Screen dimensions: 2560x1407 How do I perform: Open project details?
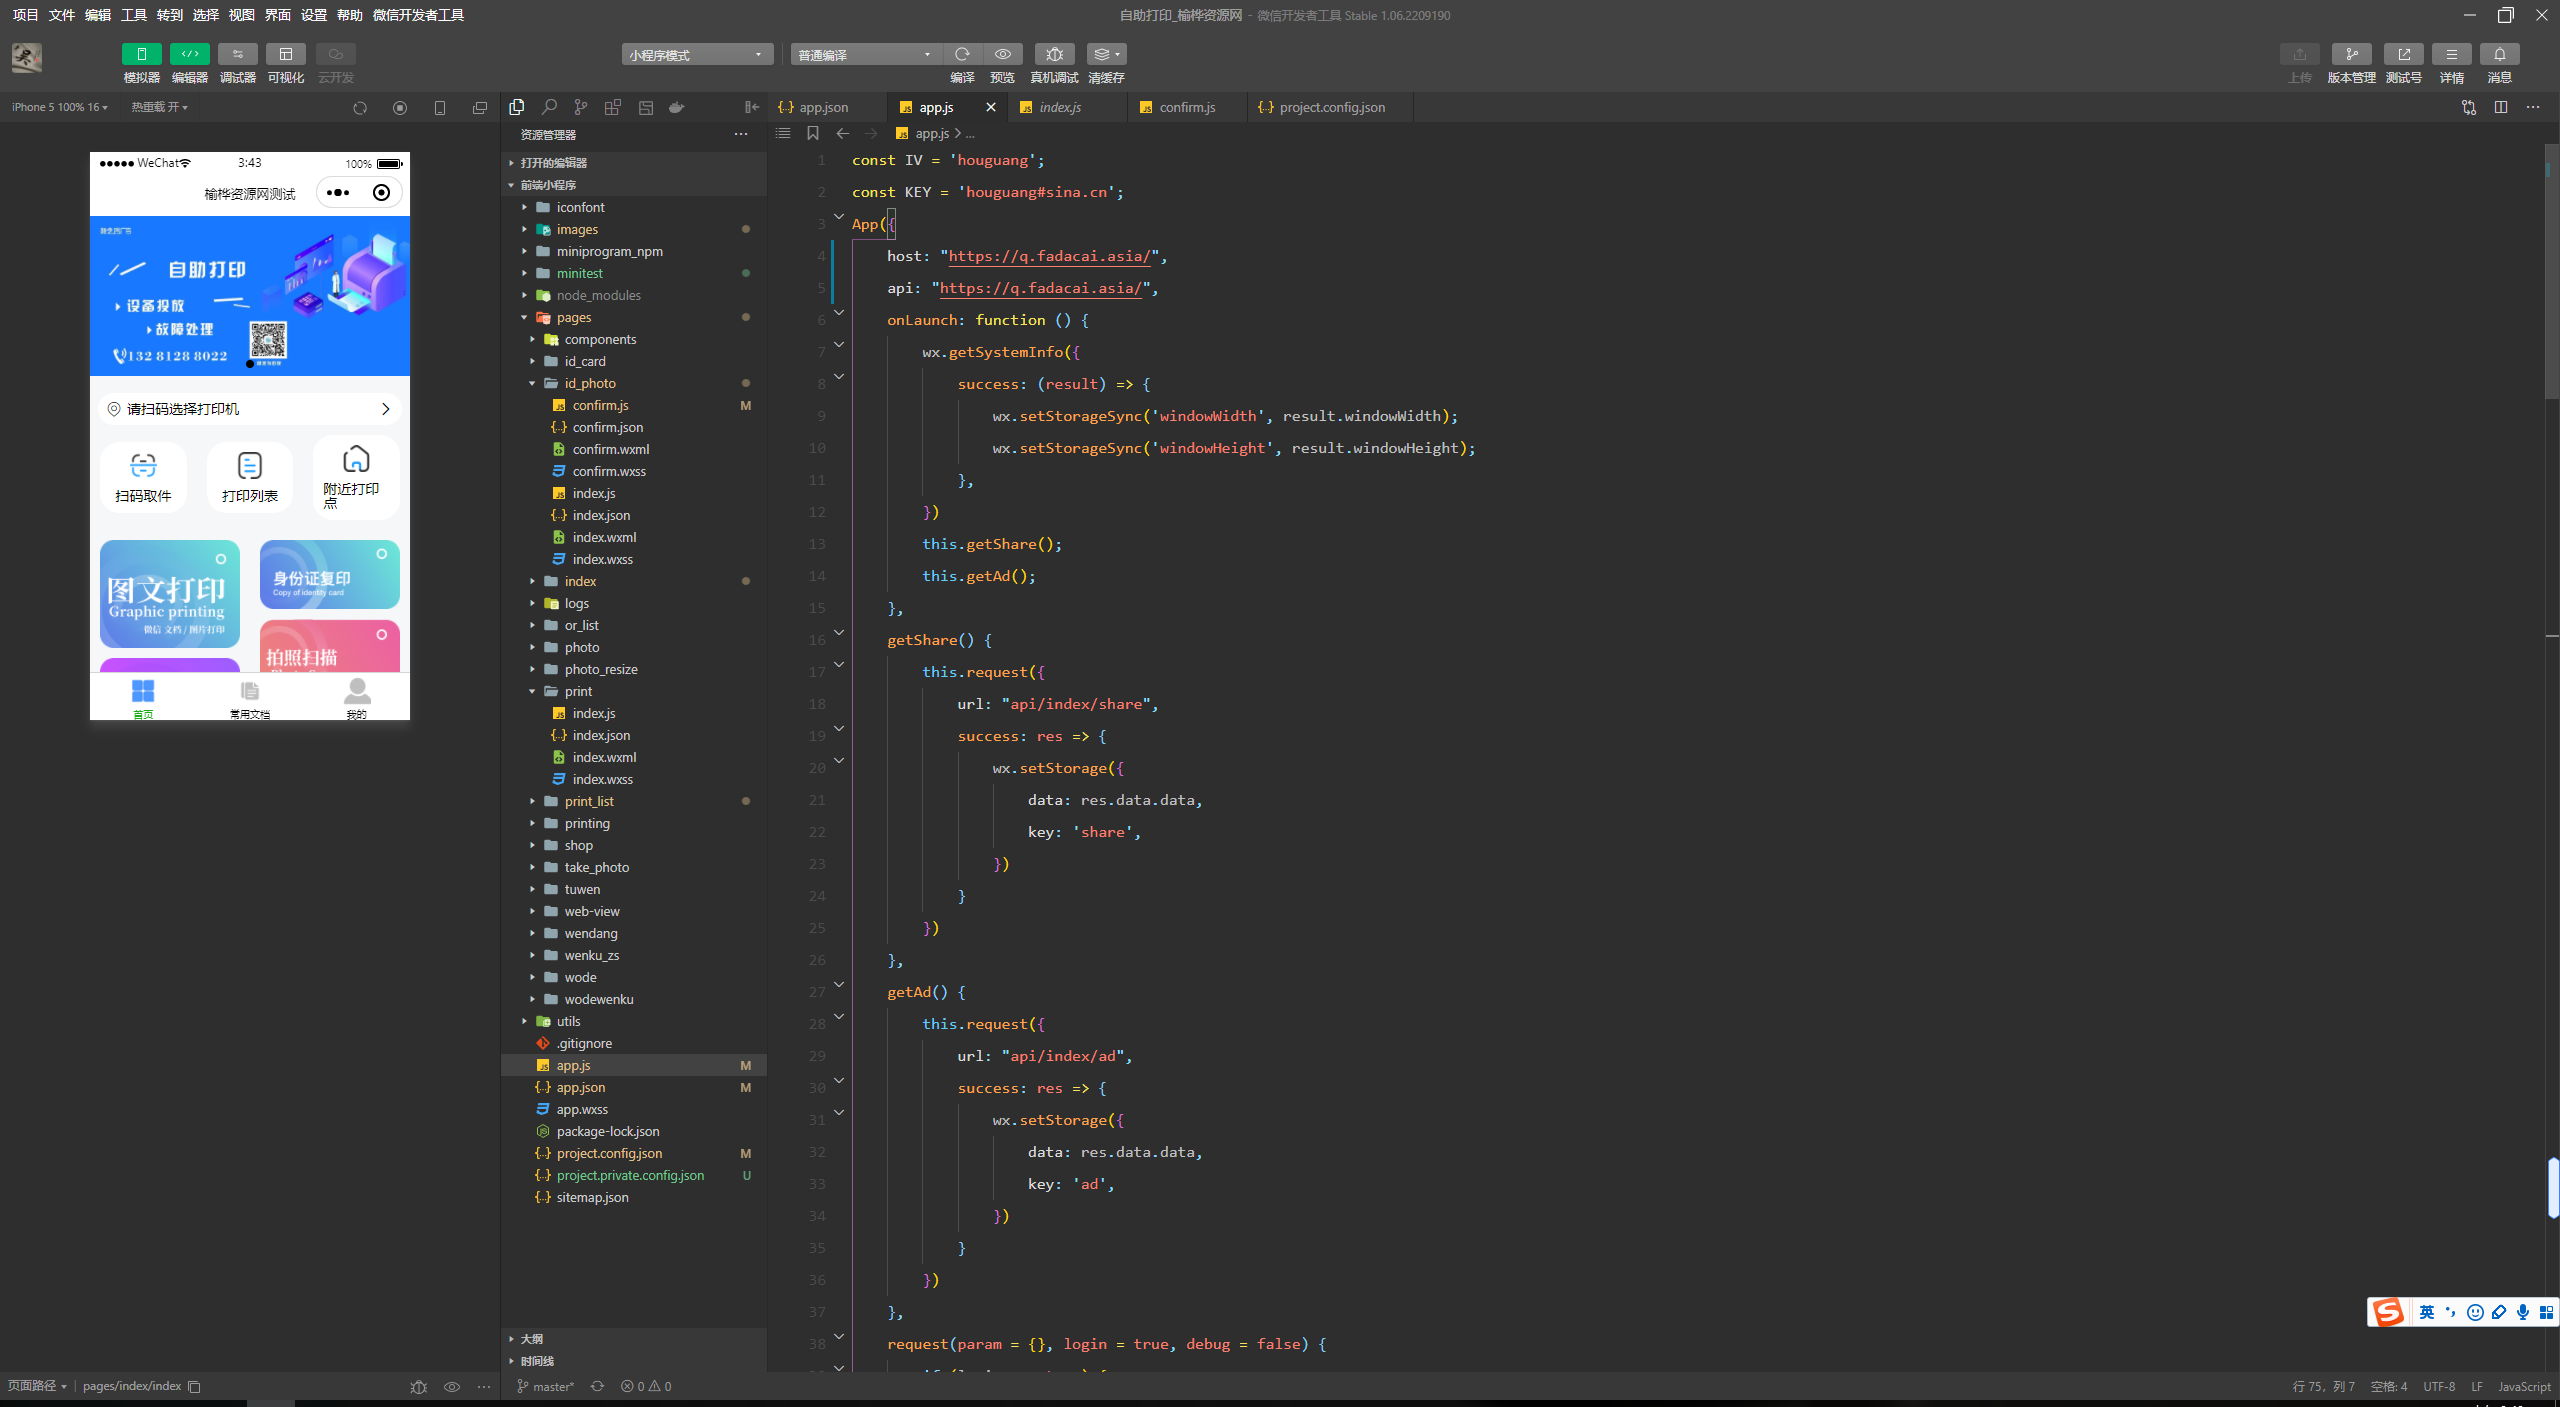(2451, 54)
